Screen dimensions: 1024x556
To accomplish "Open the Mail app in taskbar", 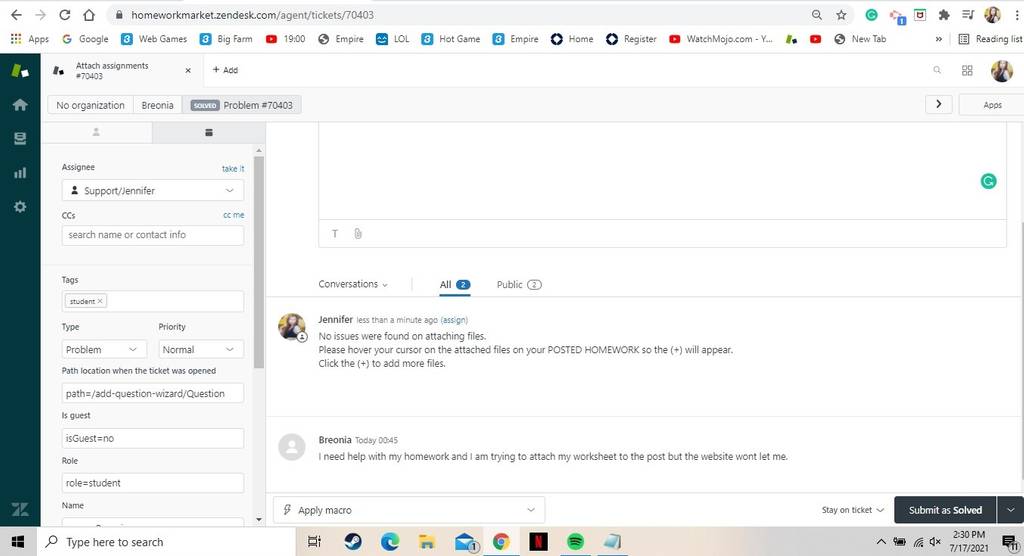I will coord(465,542).
